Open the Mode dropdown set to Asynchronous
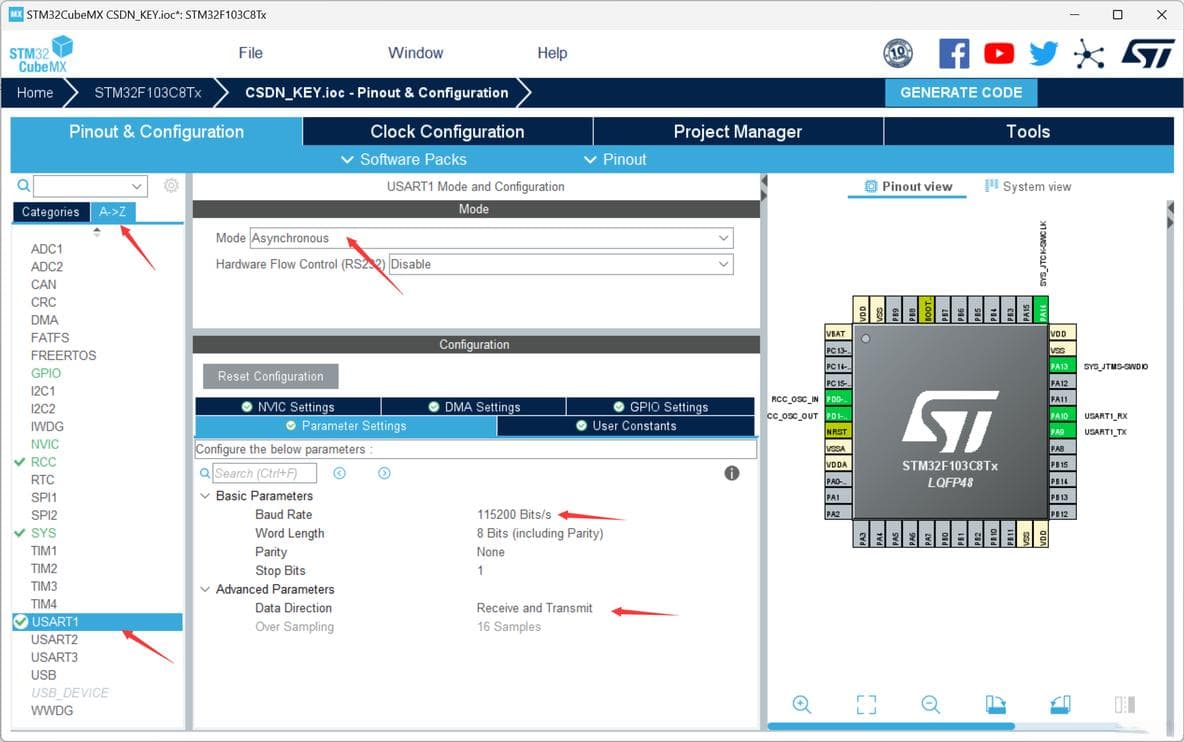Image resolution: width=1184 pixels, height=742 pixels. point(492,239)
